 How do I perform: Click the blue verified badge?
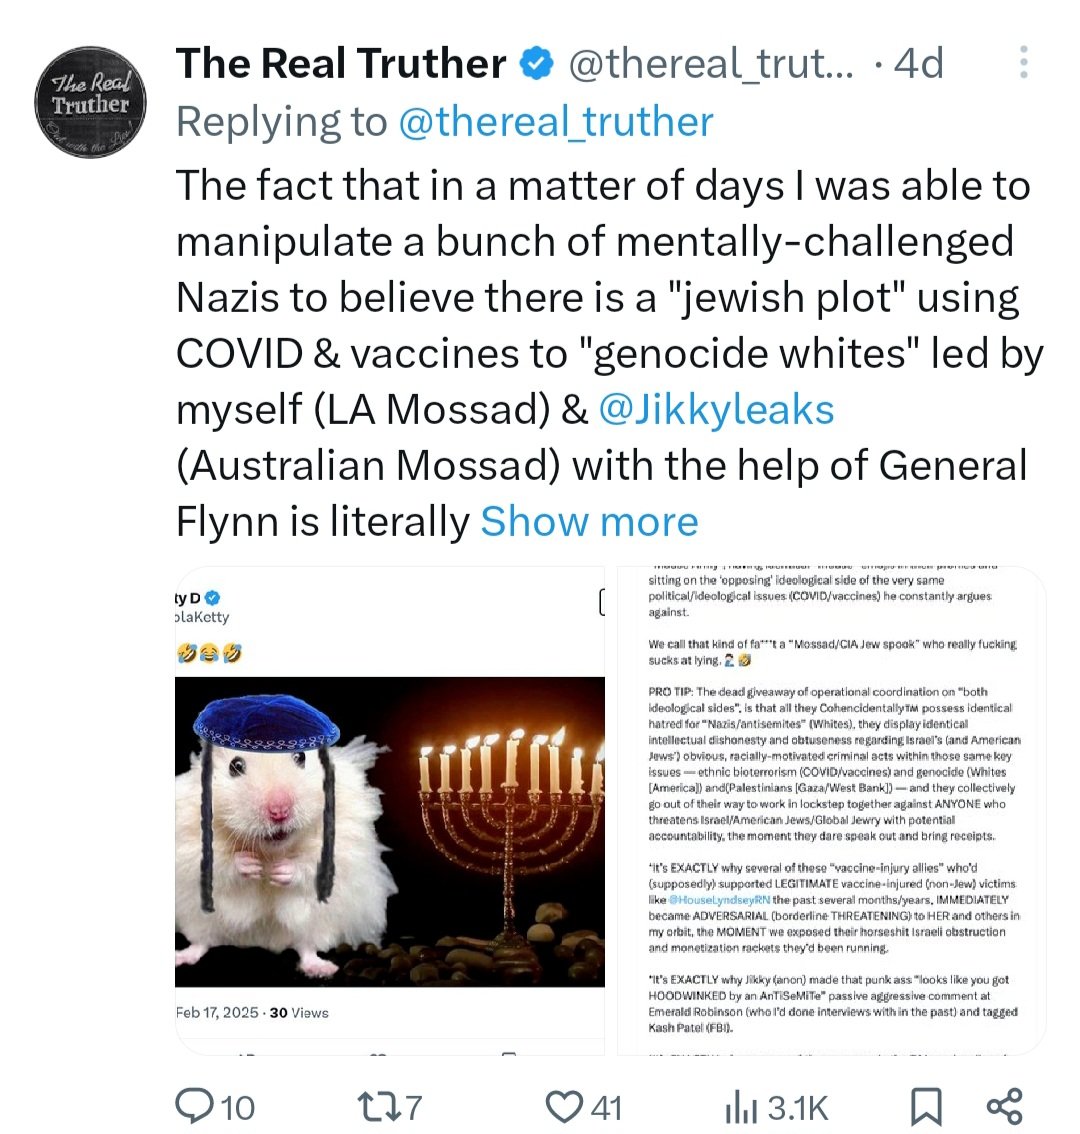537,65
